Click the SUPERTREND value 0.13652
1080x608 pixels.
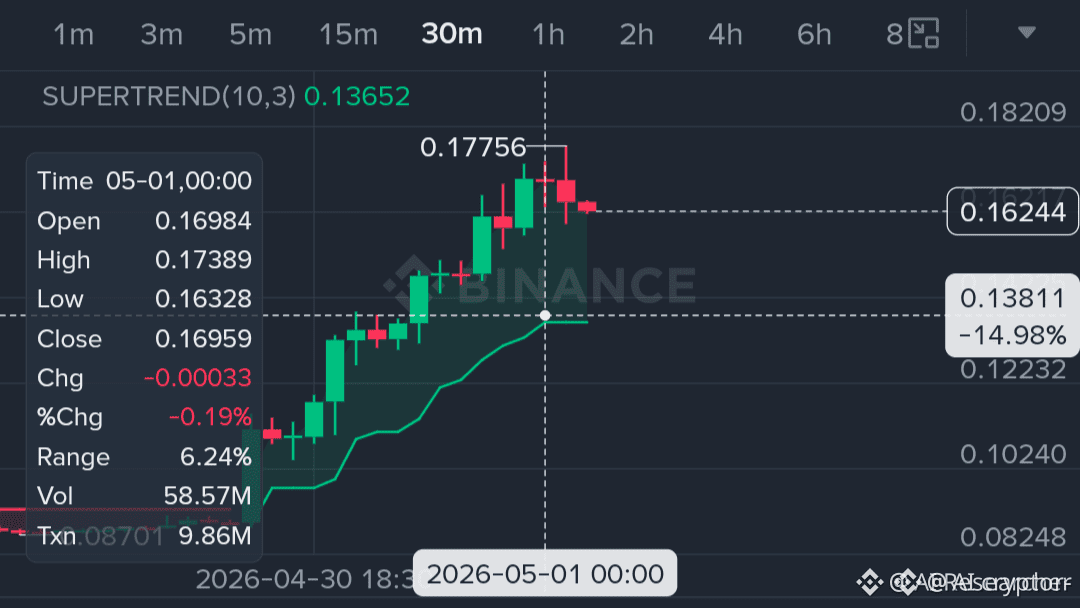357,96
